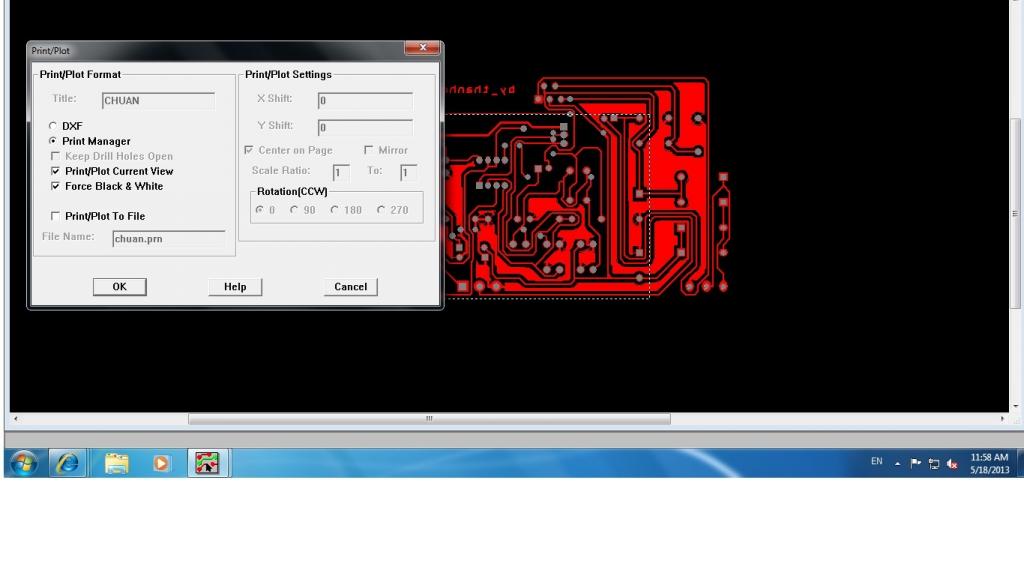1024x576 pixels.
Task: Select the DXF radio option
Action: coord(53,125)
